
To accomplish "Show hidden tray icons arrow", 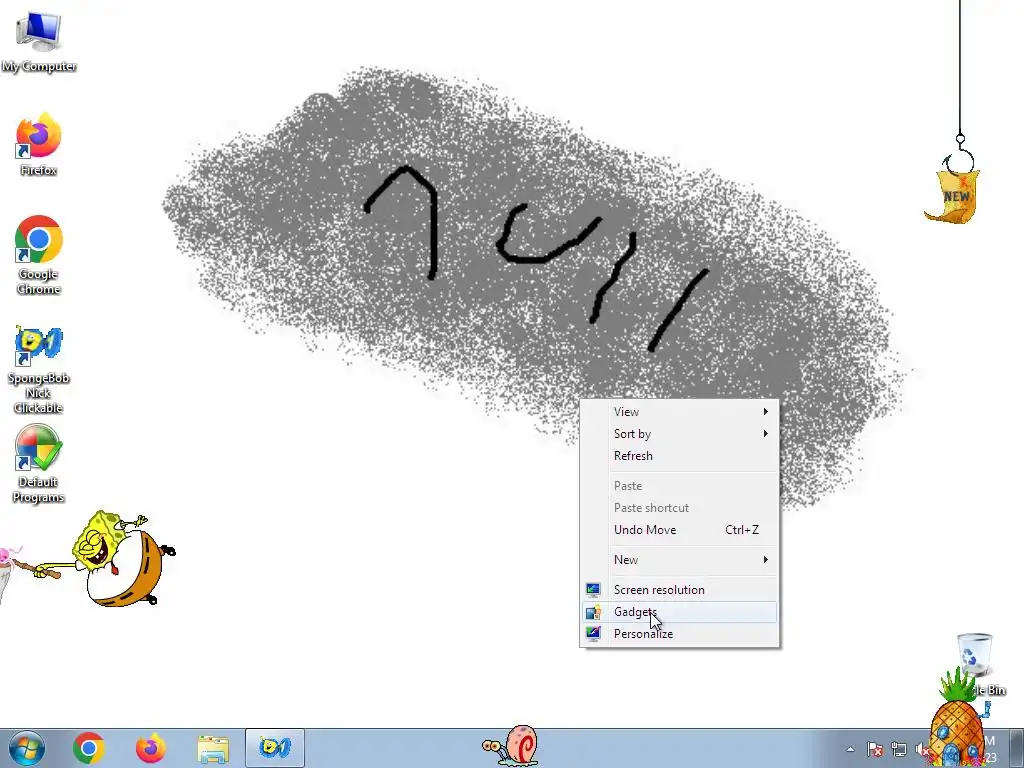I will point(850,749).
